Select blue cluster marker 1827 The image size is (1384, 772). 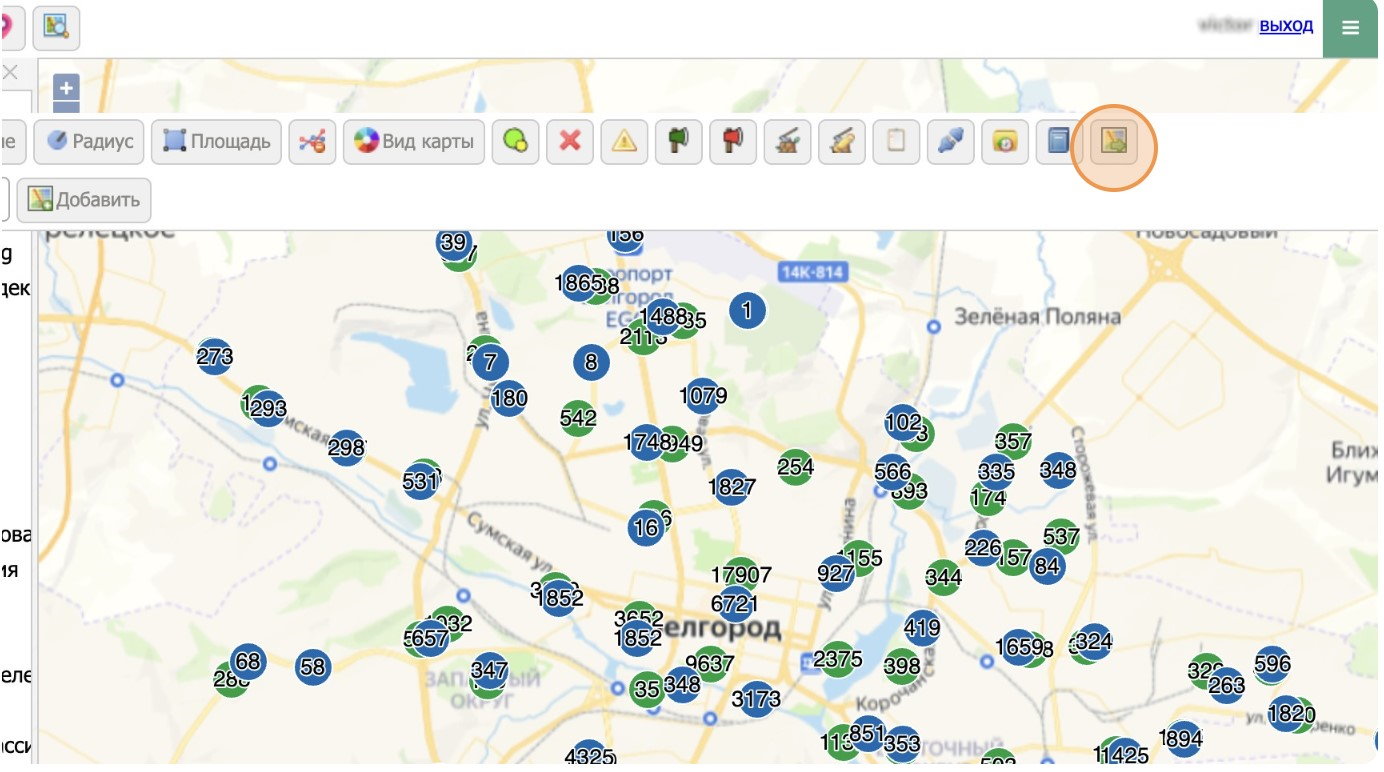(731, 488)
